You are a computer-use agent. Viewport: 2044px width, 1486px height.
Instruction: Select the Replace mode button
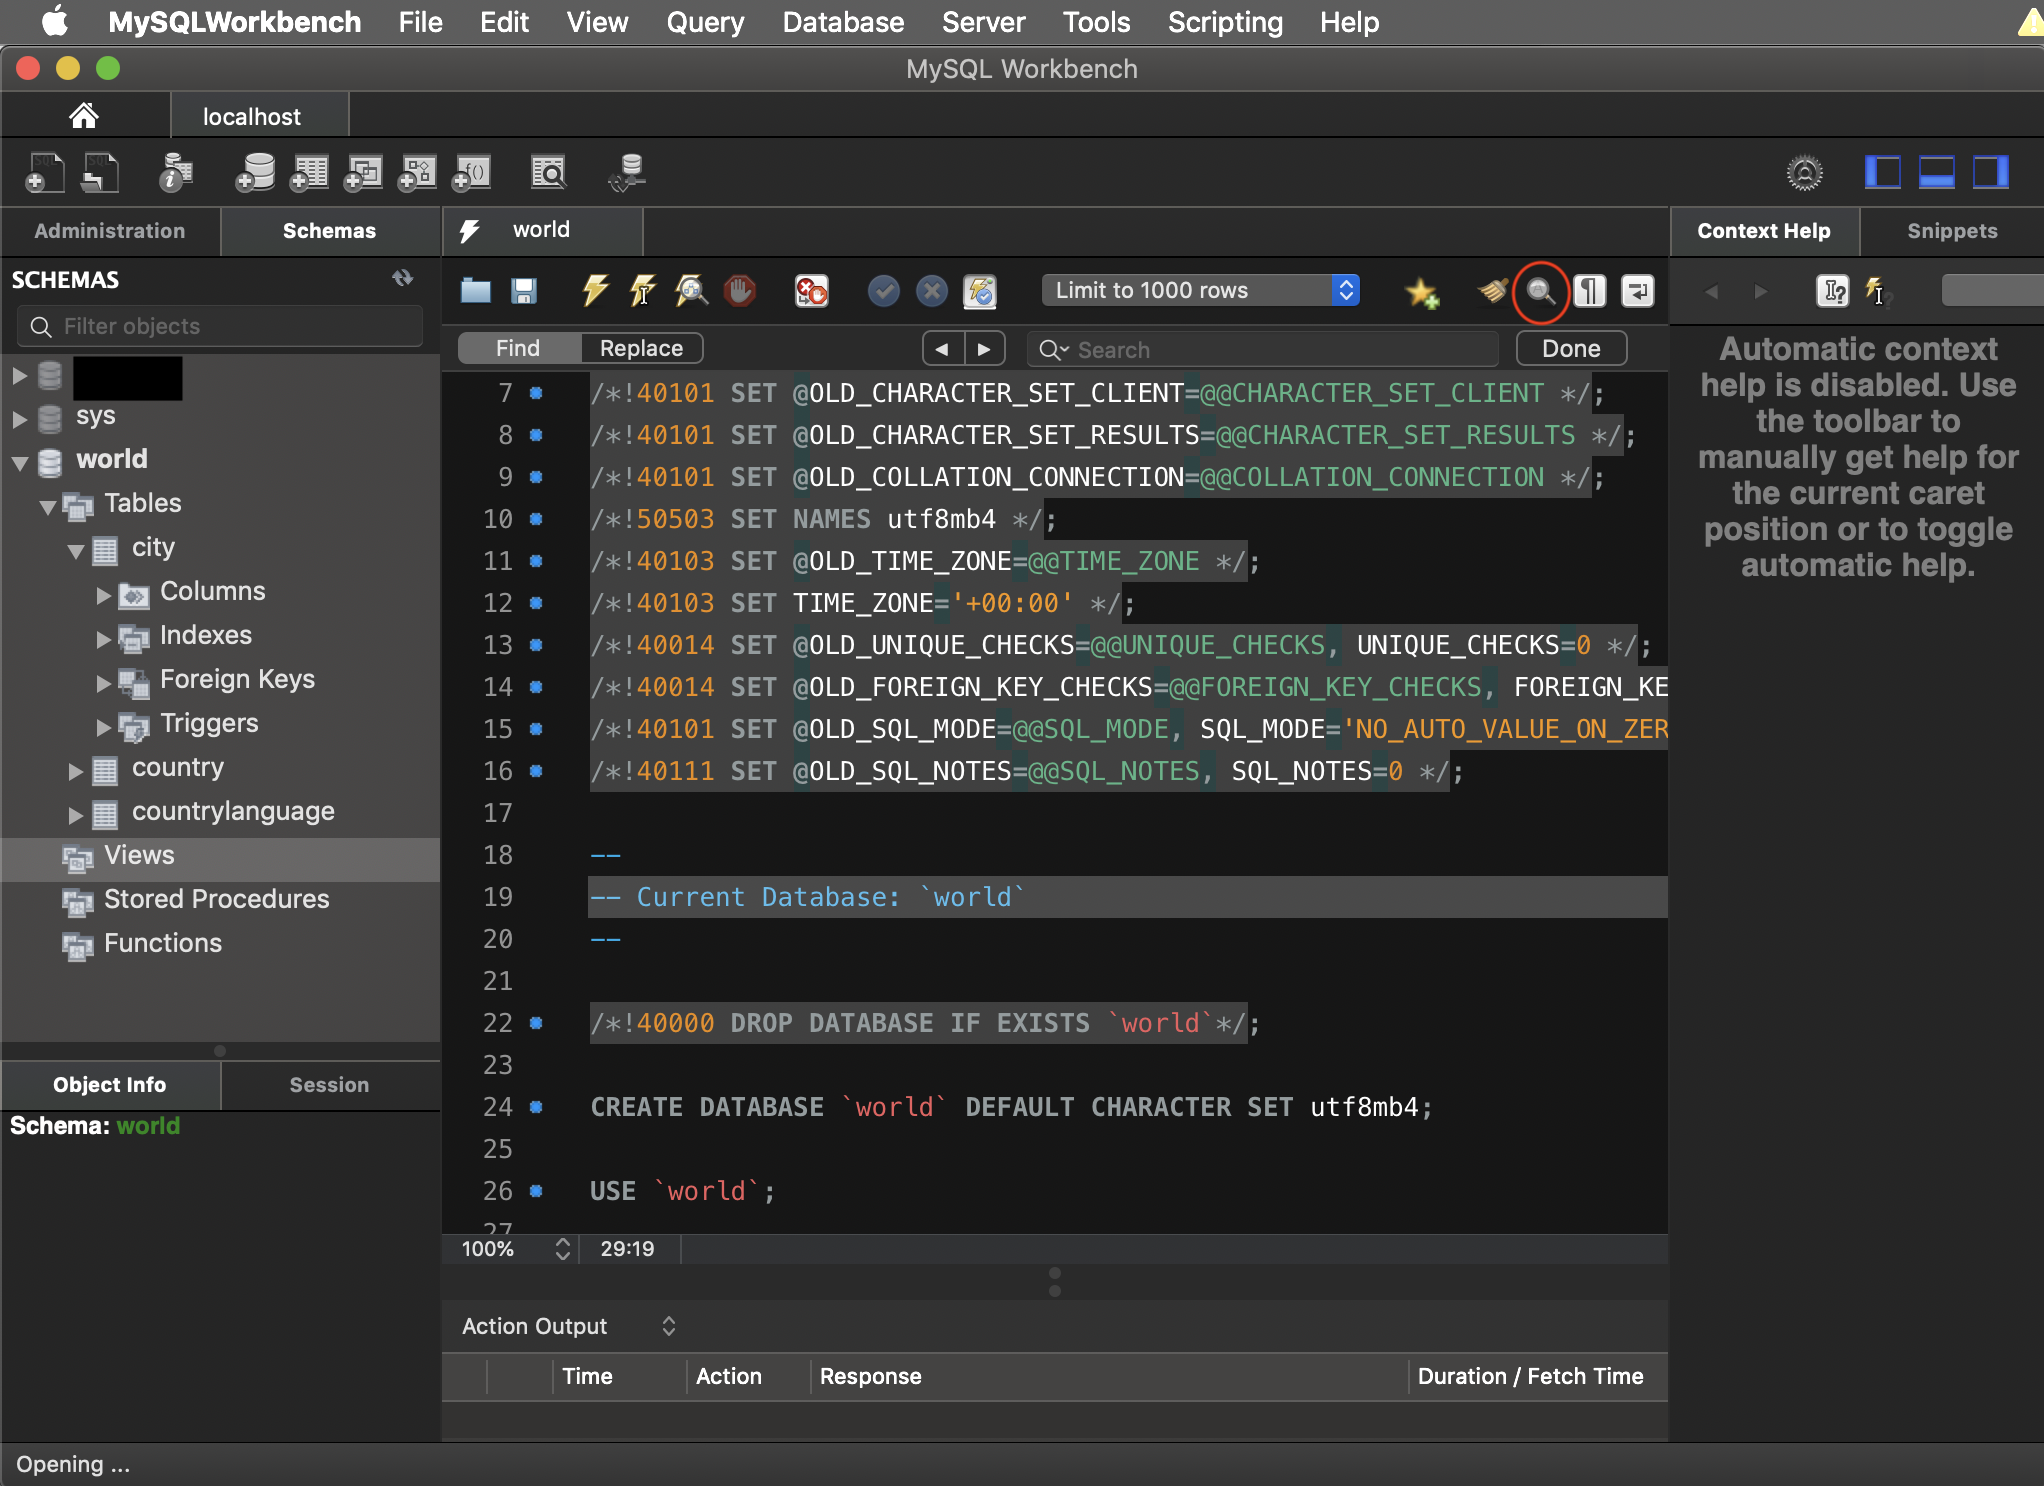pos(641,348)
